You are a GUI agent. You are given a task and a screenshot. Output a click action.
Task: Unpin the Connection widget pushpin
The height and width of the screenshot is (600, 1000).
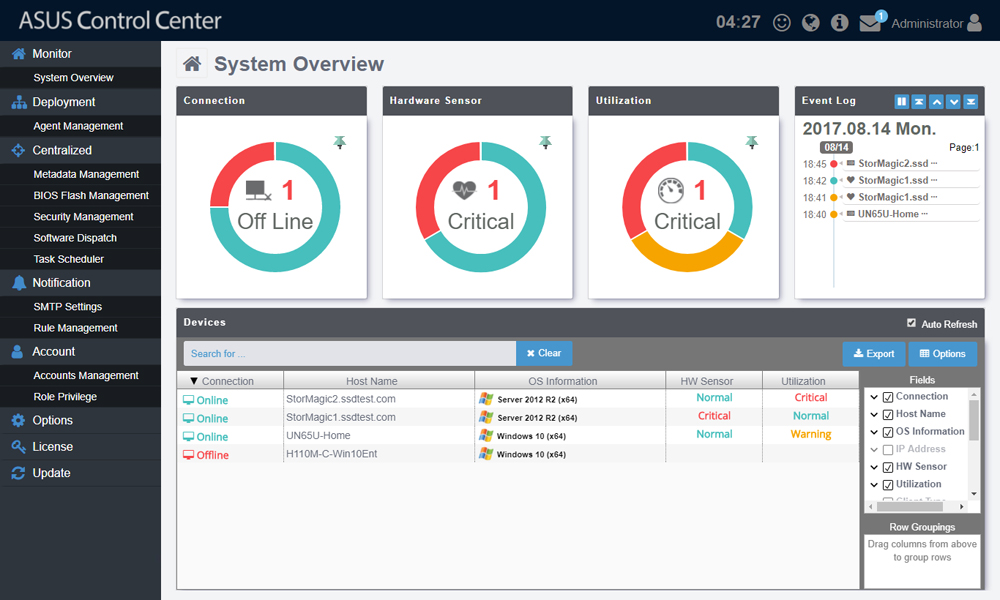(x=339, y=142)
